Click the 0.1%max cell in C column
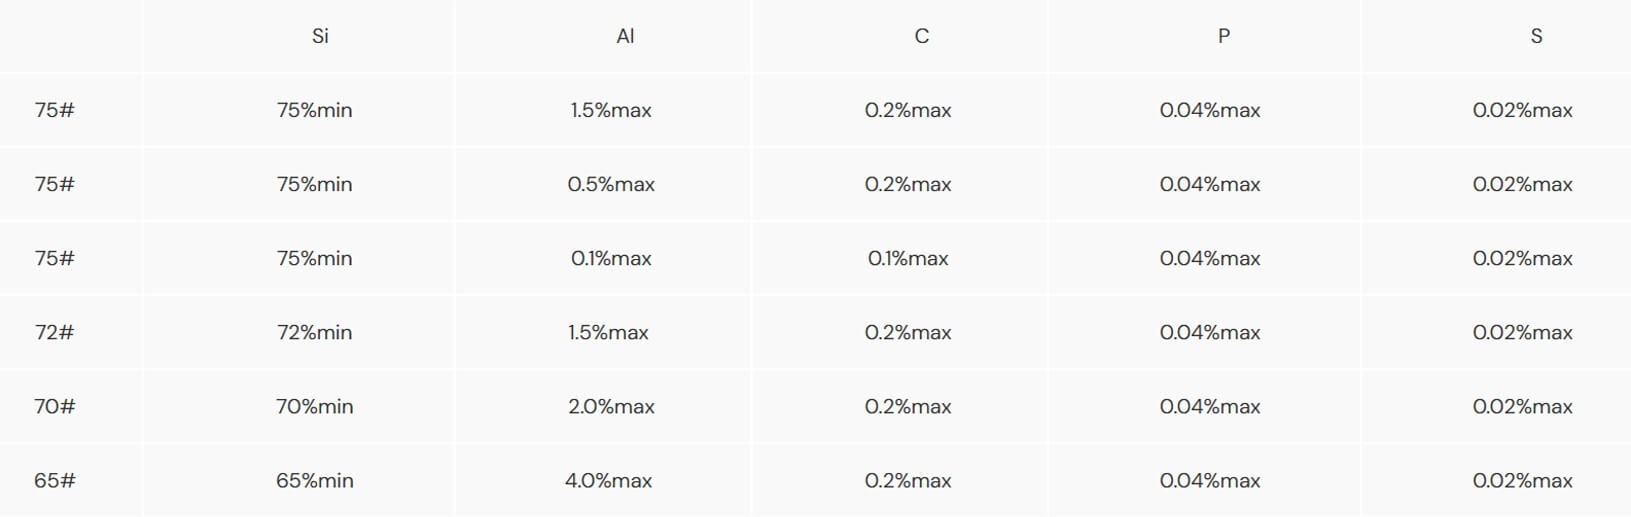 (908, 258)
